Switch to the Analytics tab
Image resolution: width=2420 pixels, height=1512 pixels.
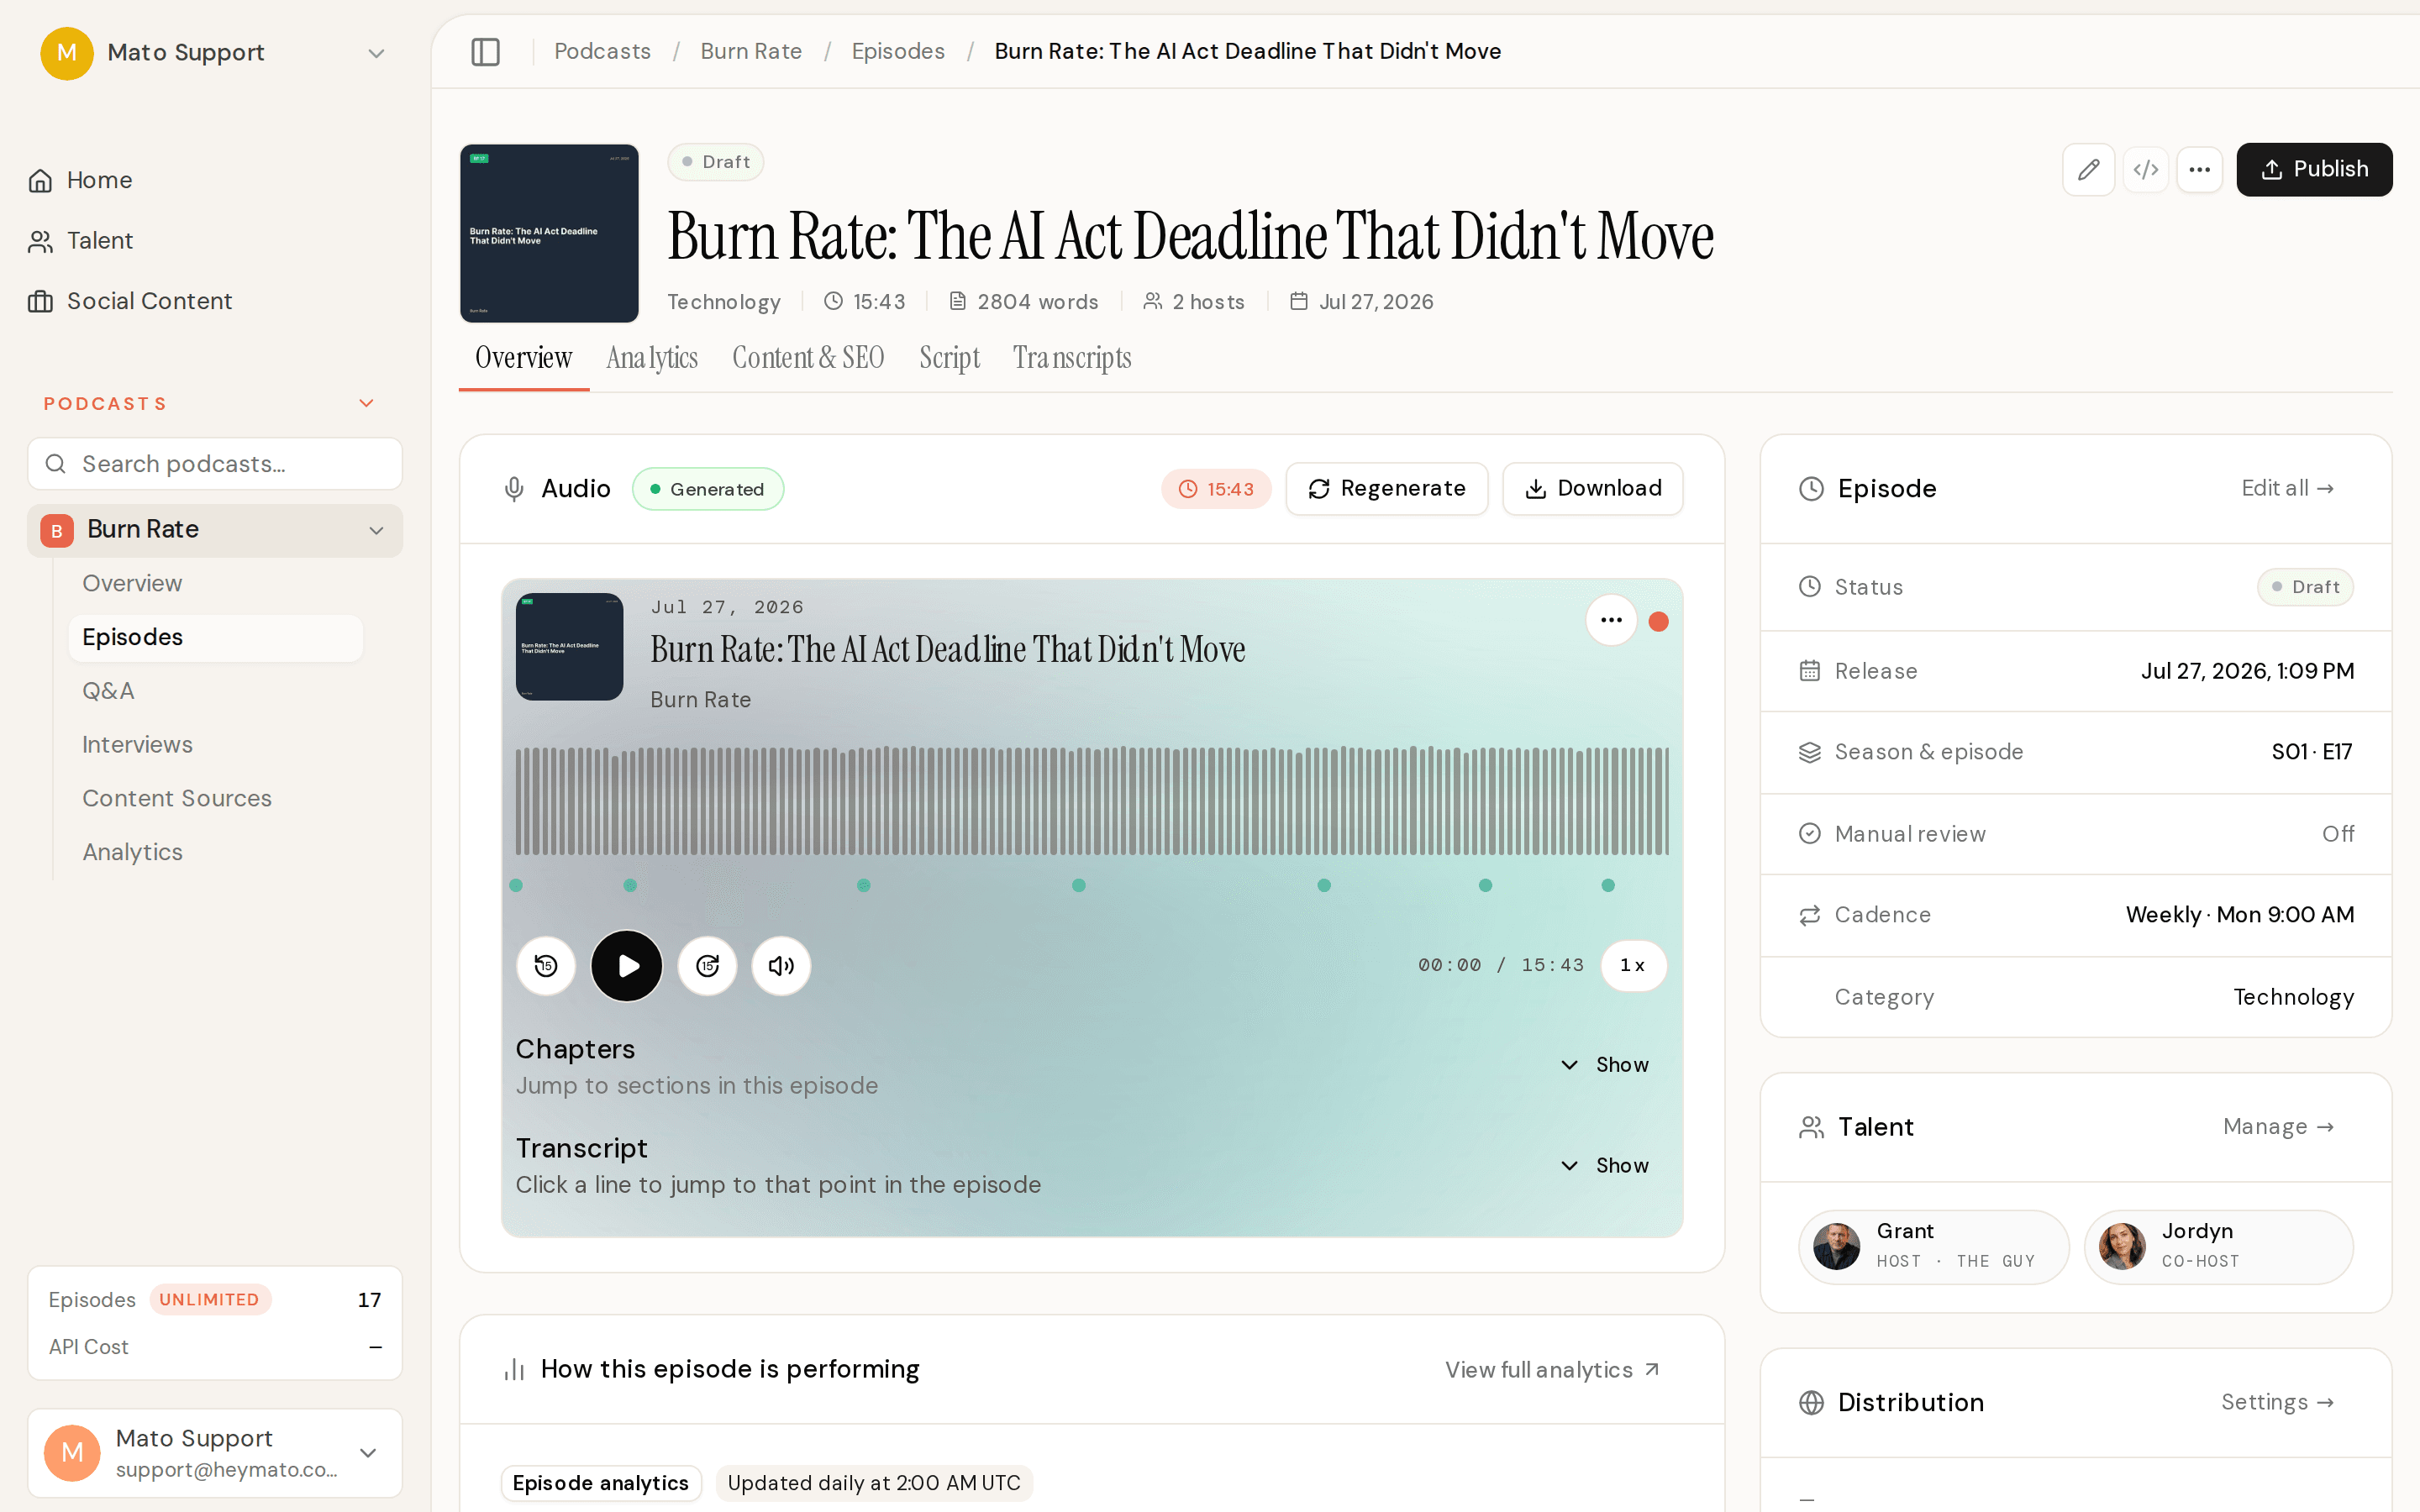coord(652,358)
